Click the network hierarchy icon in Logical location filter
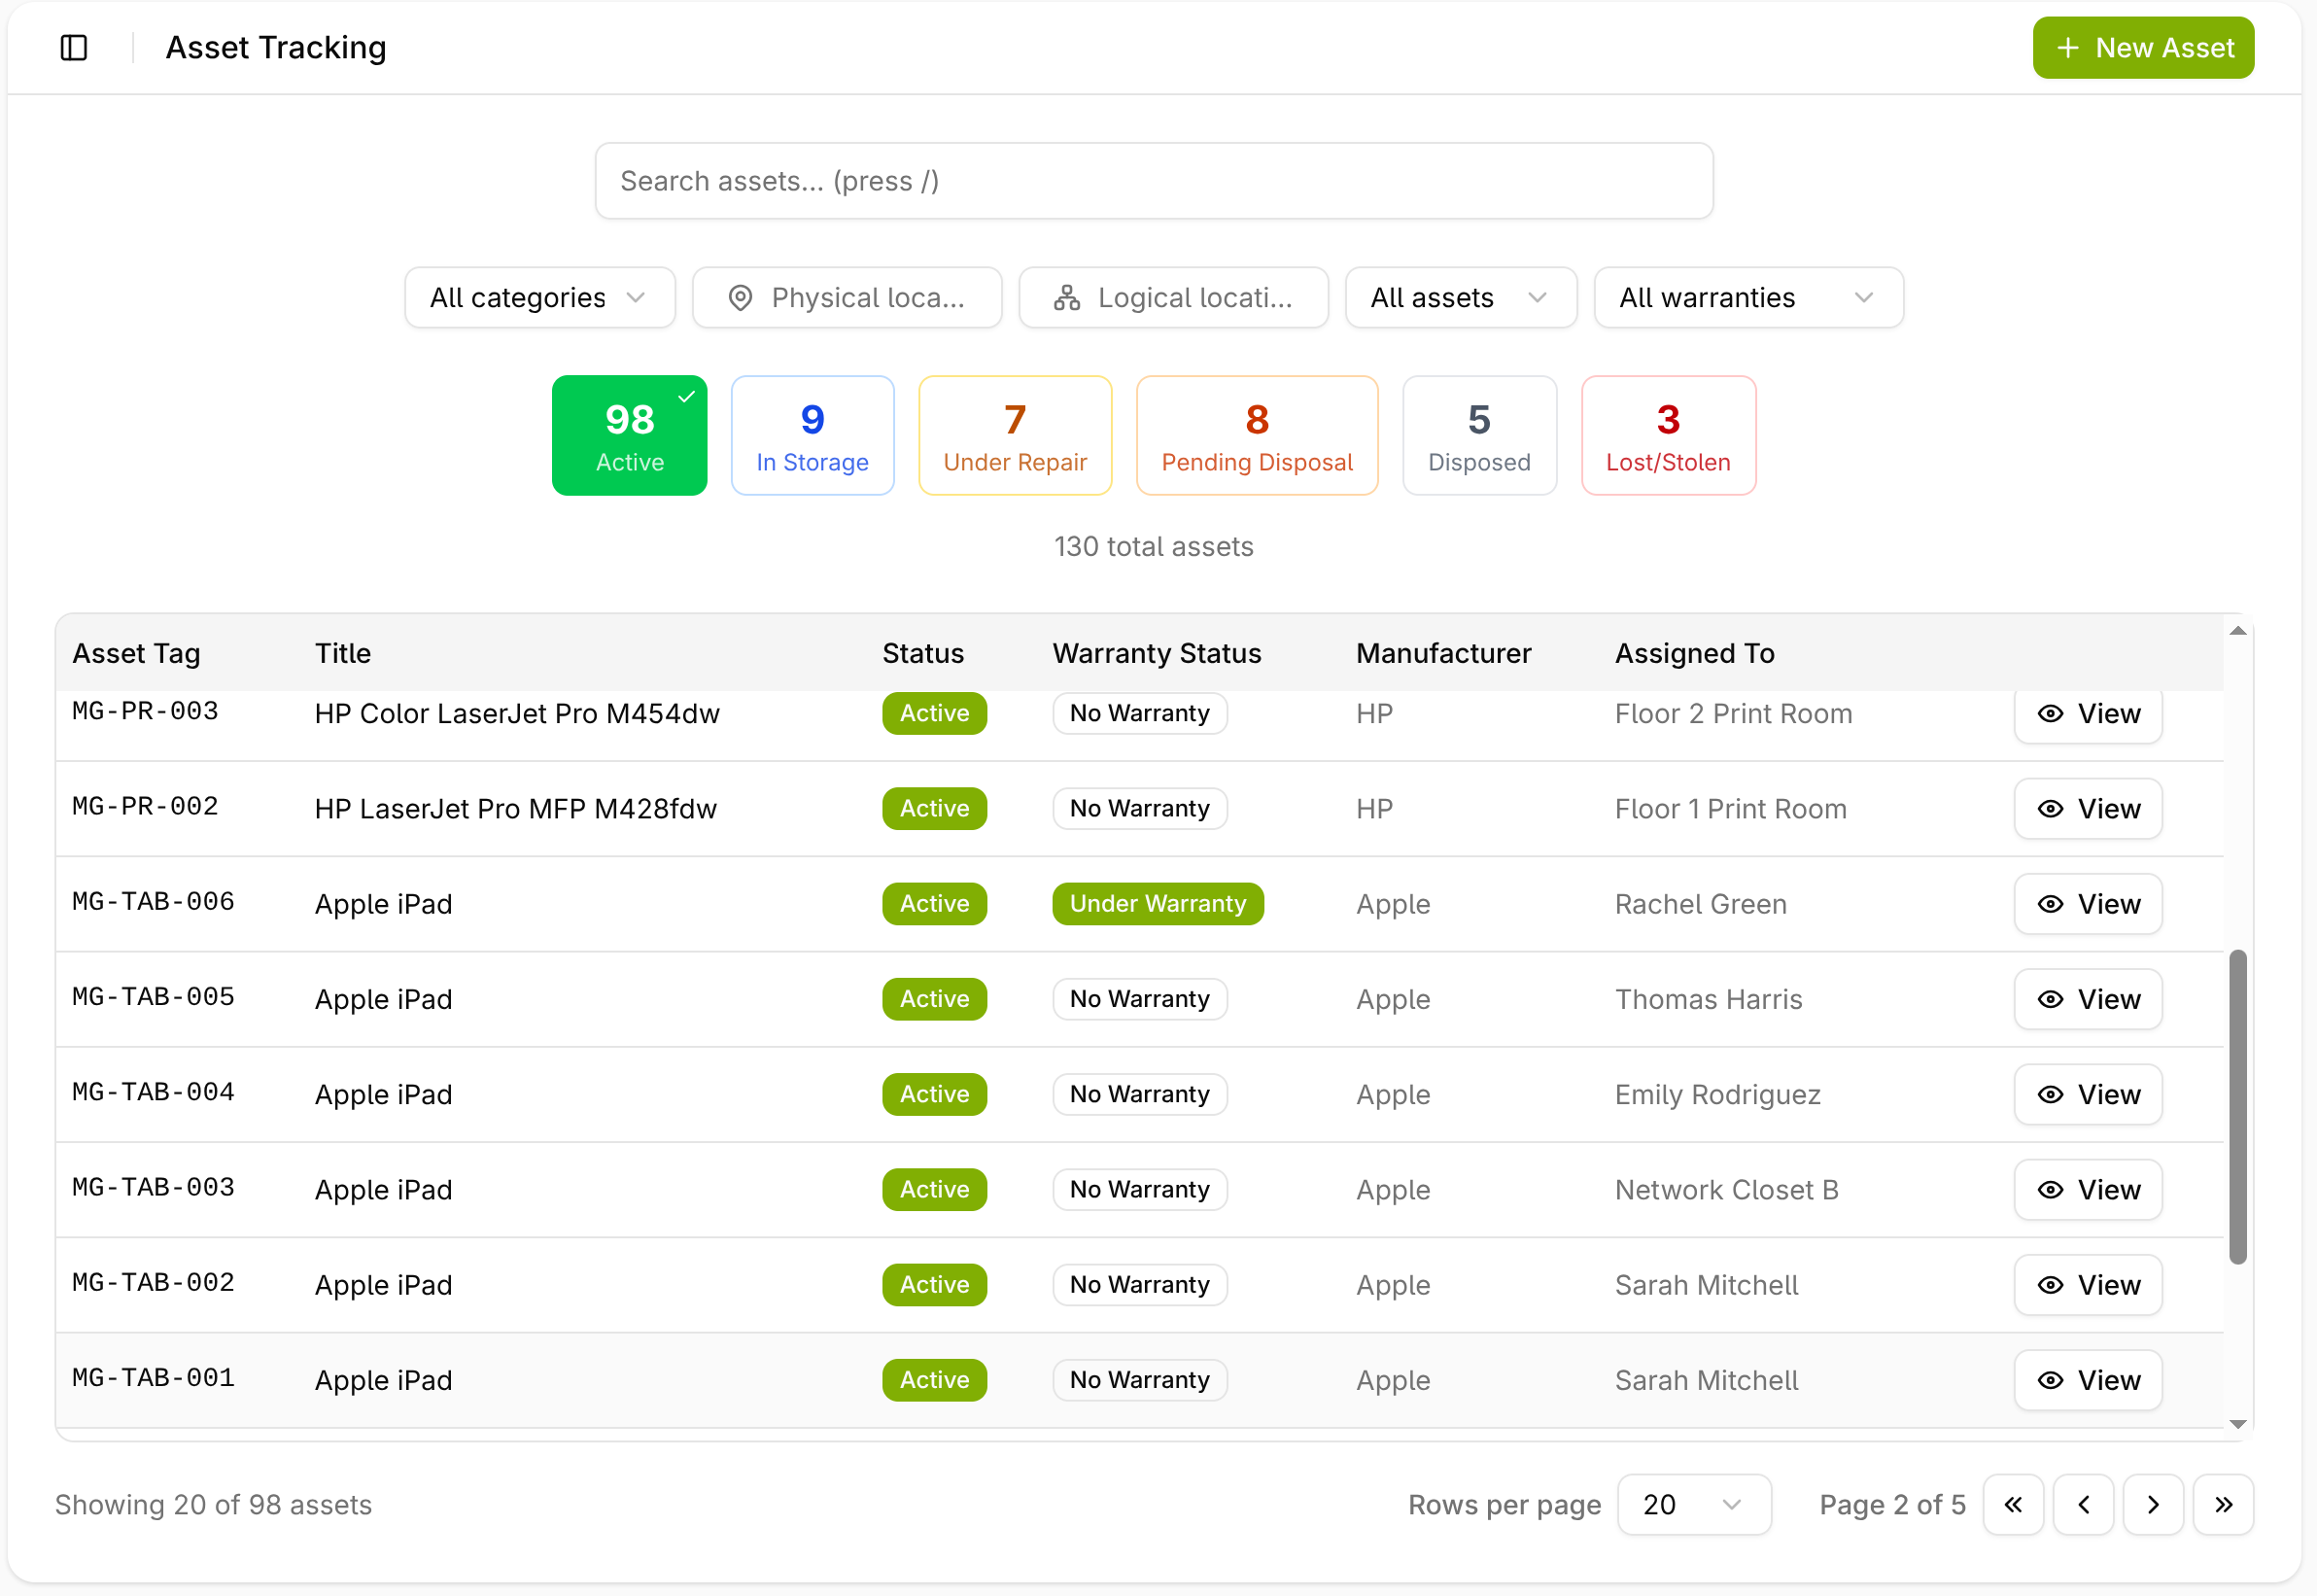This screenshot has height=1596, width=2317. 1066,298
